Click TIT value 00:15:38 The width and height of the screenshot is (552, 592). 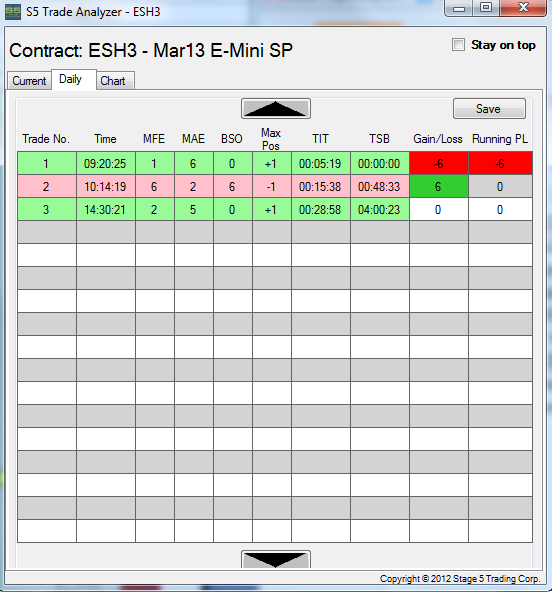pos(321,187)
